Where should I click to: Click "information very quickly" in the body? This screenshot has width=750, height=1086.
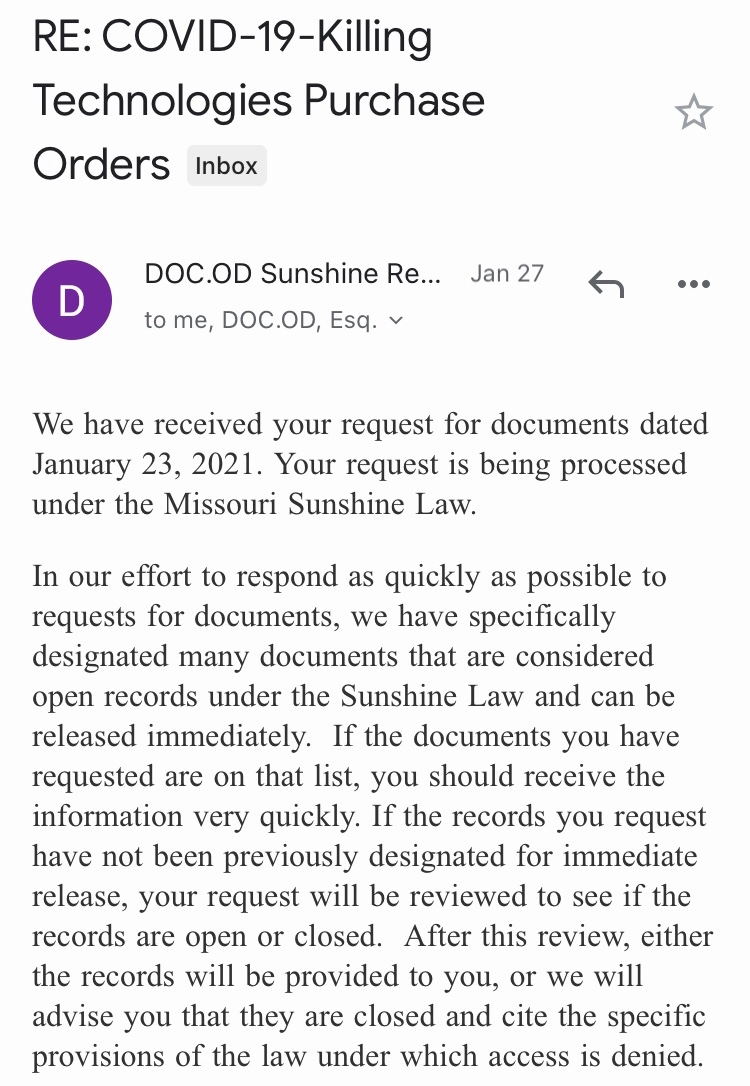point(196,816)
